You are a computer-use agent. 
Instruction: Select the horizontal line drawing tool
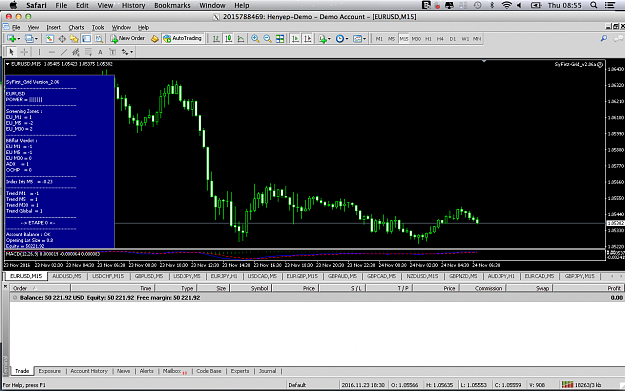tap(51, 52)
